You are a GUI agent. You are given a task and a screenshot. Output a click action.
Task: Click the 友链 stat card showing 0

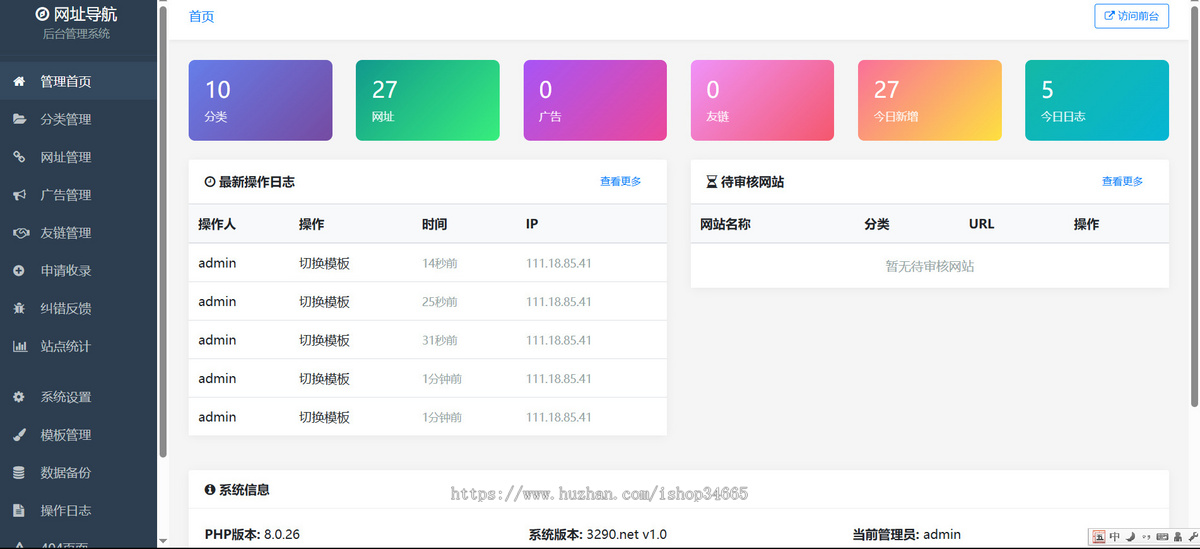(762, 100)
